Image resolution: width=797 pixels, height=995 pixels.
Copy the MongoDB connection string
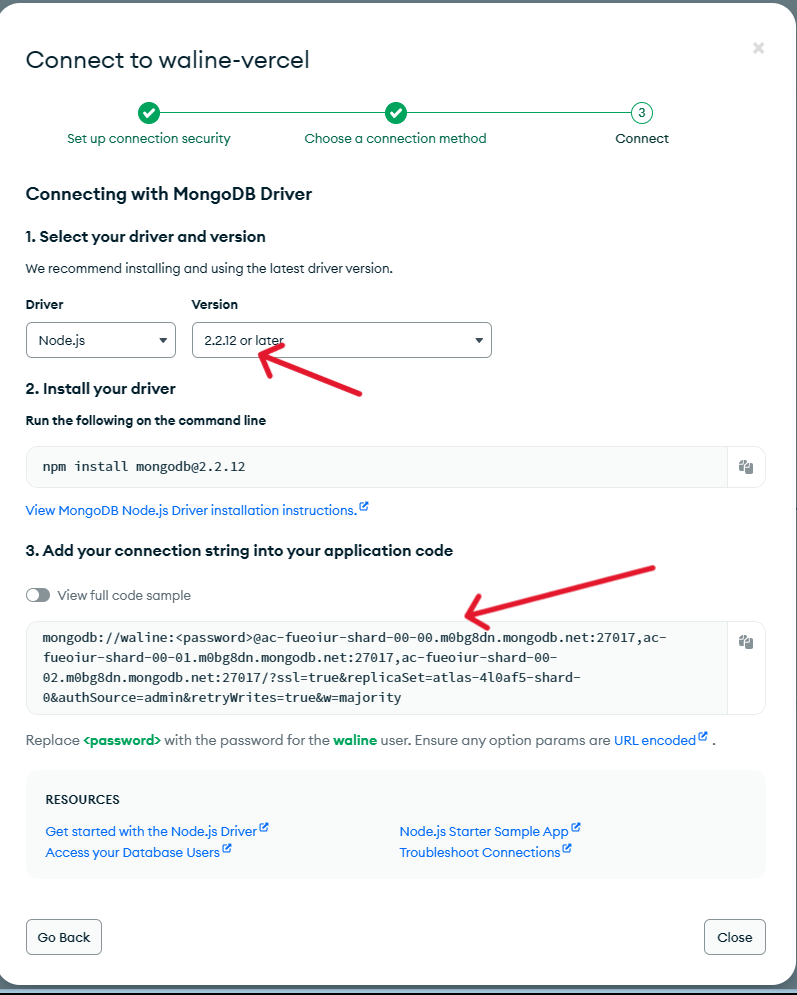pyautogui.click(x=745, y=643)
